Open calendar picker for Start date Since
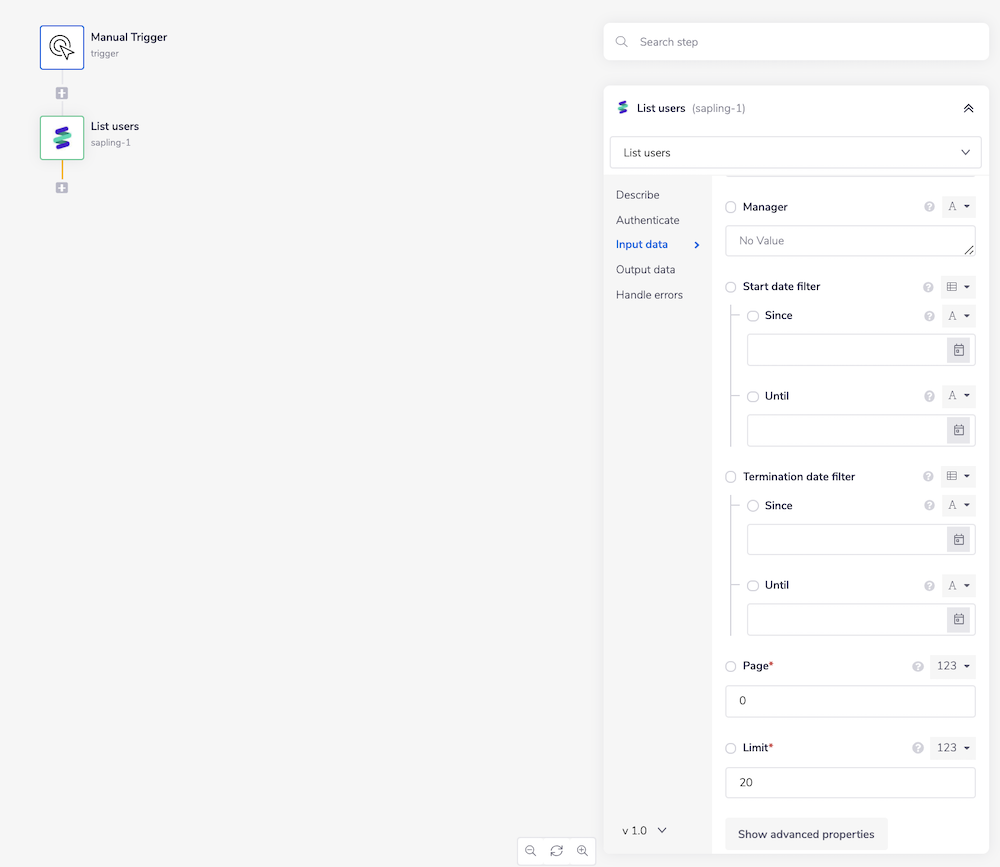The width and height of the screenshot is (1000, 867). (x=958, y=350)
